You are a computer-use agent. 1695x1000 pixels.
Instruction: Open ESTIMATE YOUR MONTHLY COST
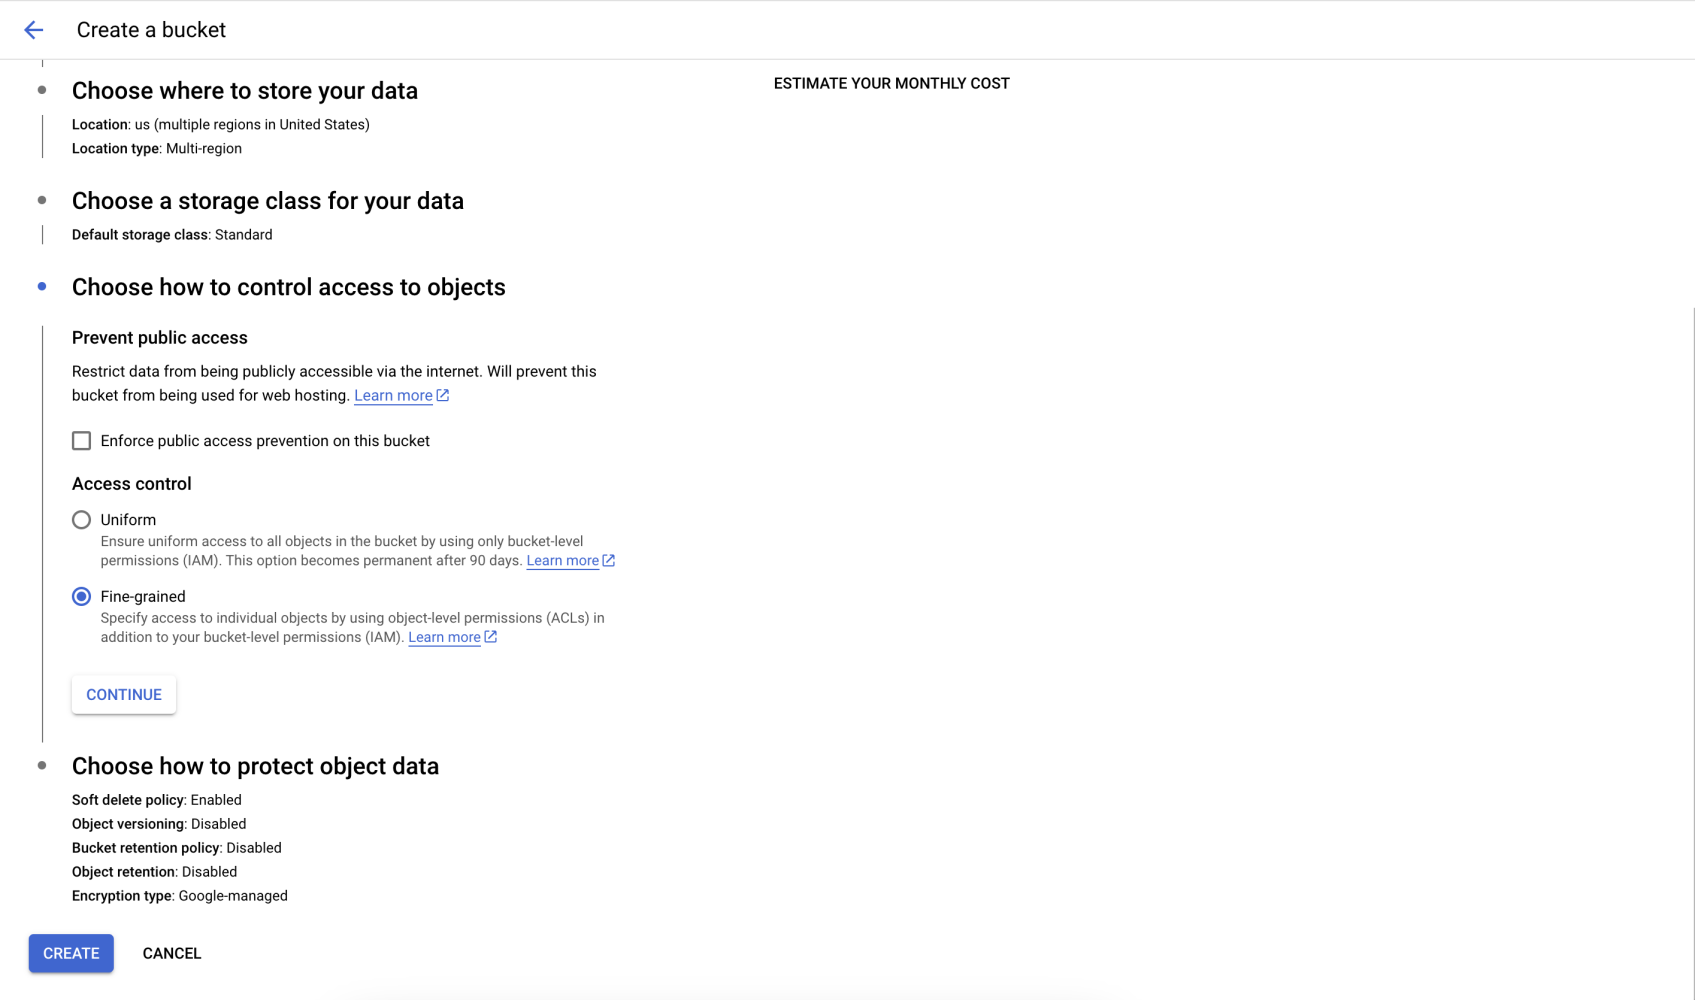tap(891, 83)
